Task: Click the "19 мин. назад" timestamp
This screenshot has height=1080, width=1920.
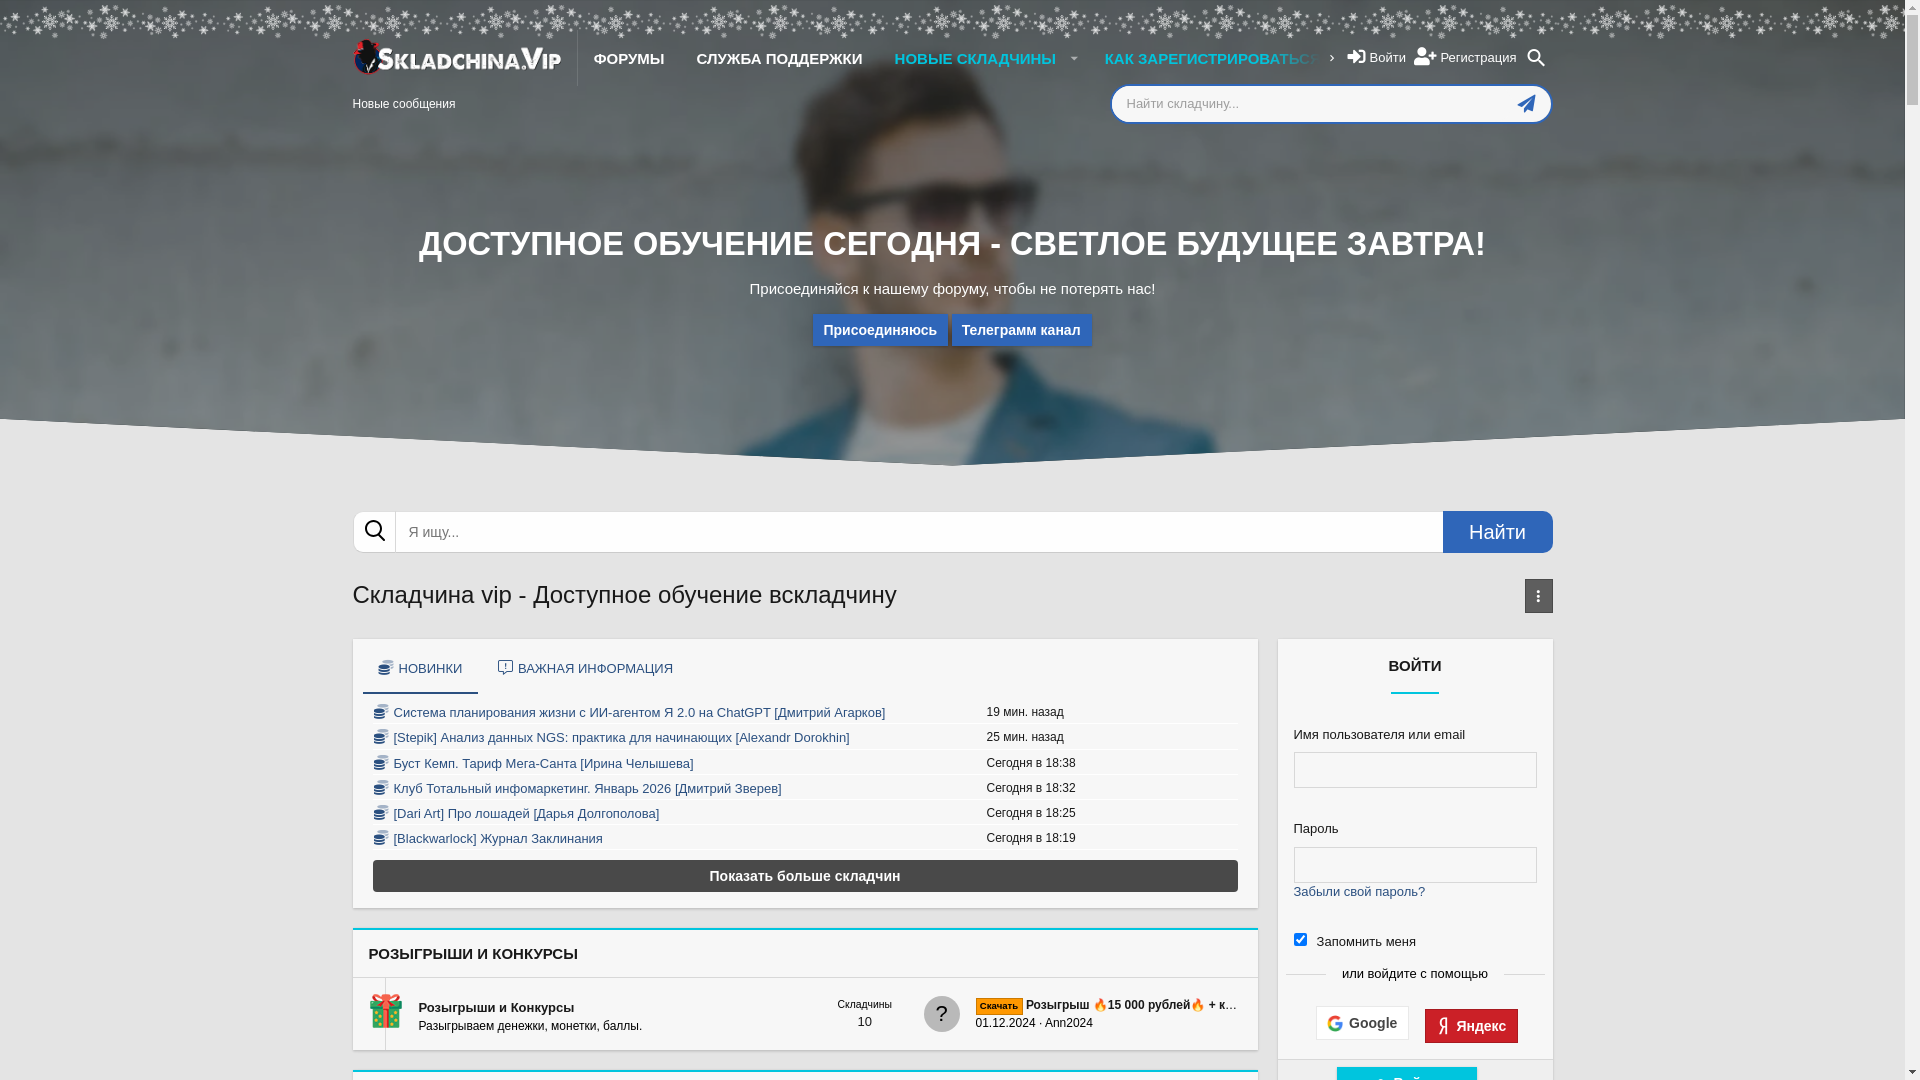Action: (1025, 712)
